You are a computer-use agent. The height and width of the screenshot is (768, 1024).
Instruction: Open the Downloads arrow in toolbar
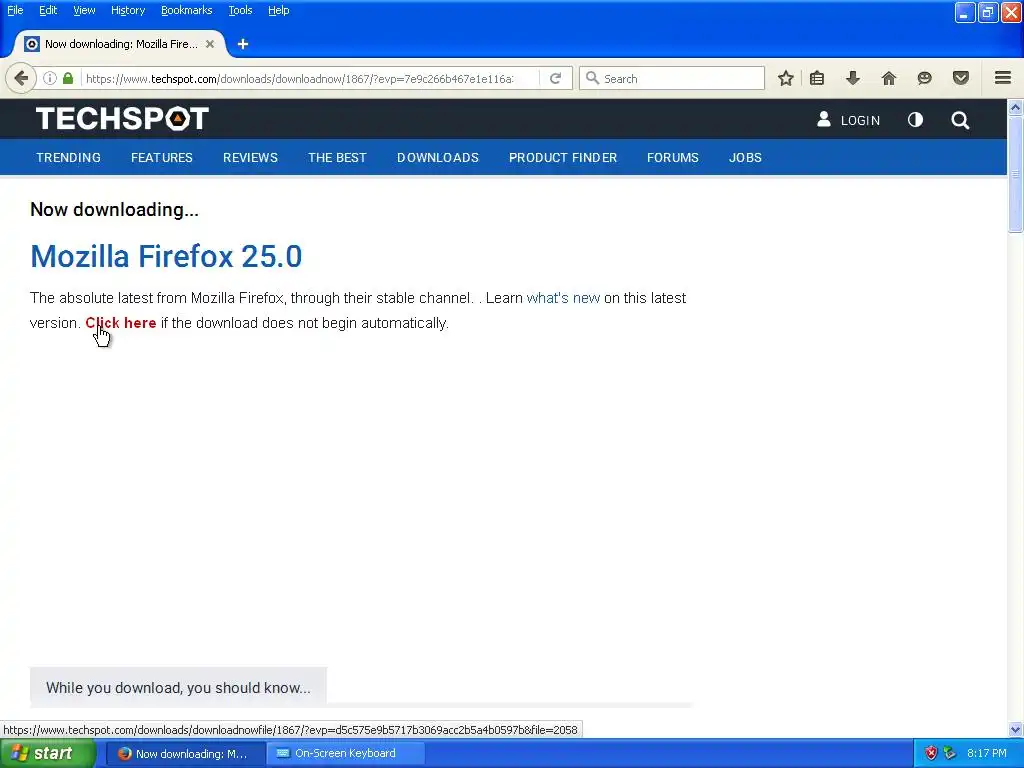(x=853, y=78)
